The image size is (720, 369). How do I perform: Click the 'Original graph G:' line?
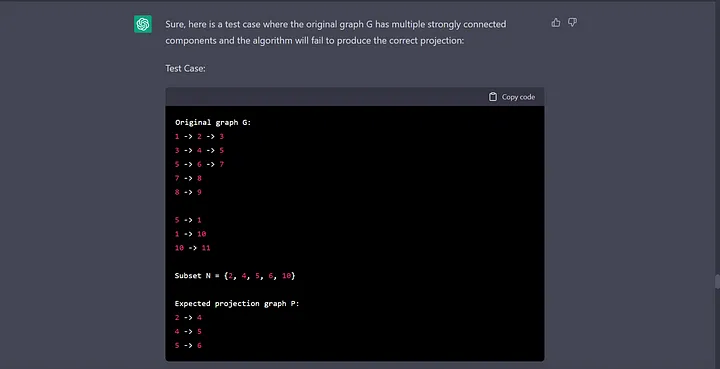click(213, 123)
